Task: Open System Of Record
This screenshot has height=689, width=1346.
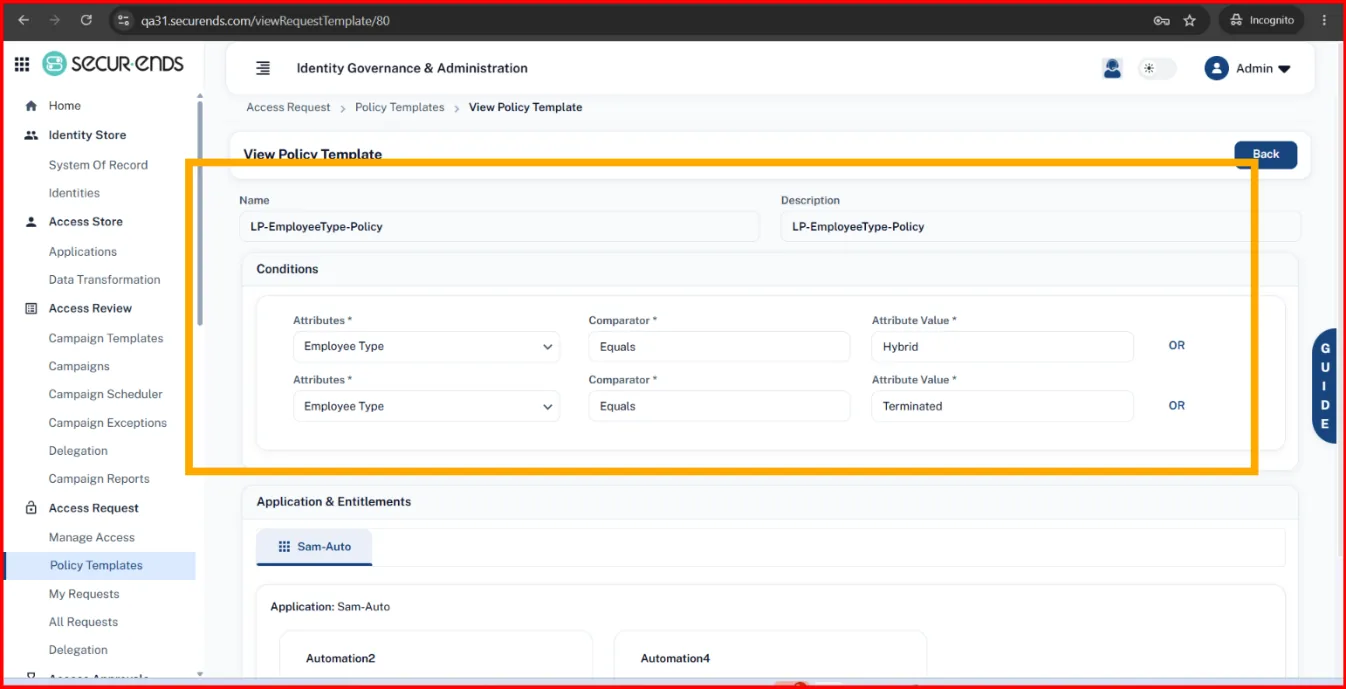Action: 98,165
